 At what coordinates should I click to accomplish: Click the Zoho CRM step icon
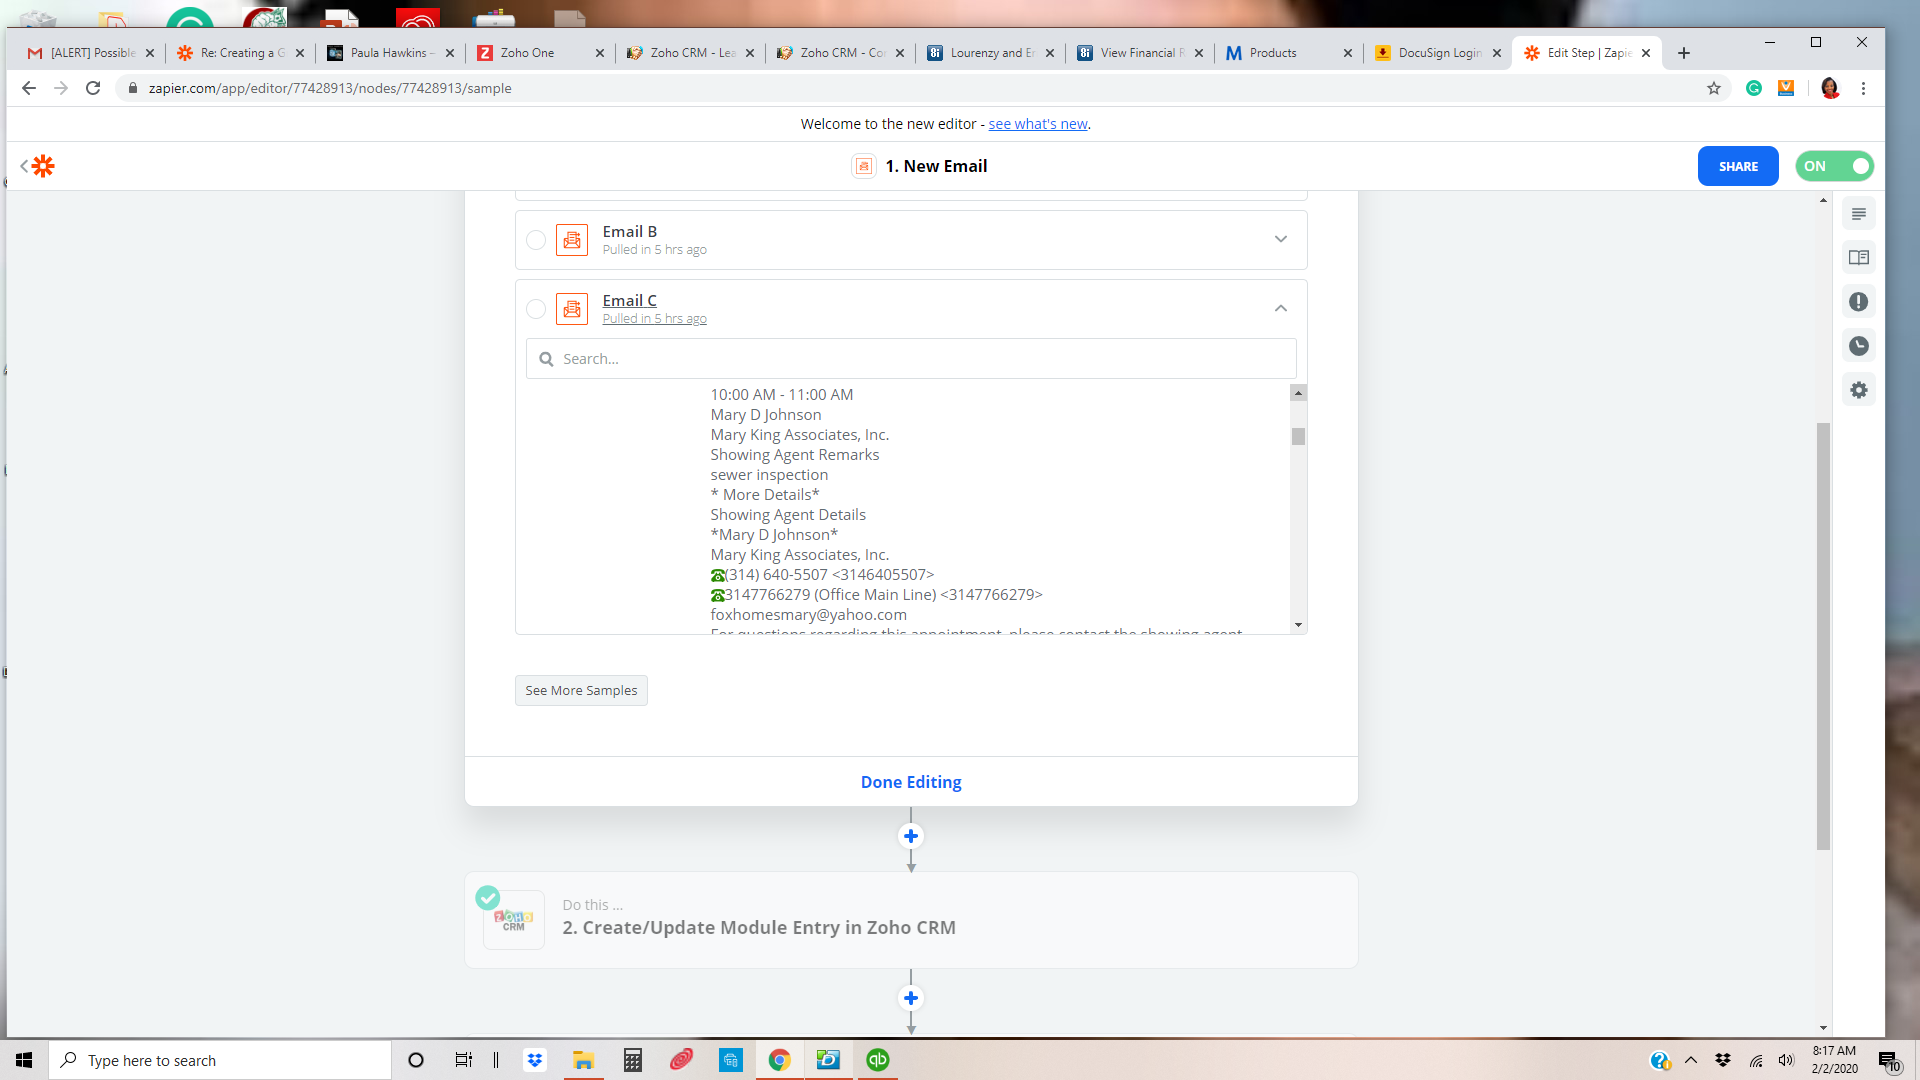514,920
